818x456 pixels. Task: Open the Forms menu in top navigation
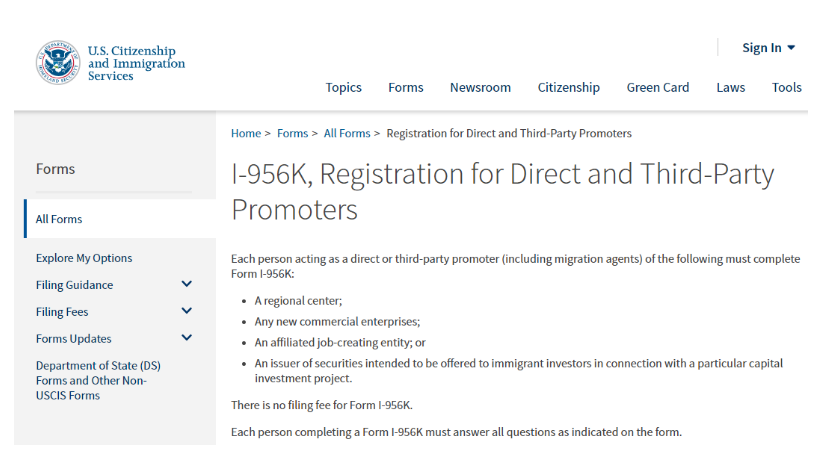coord(405,88)
